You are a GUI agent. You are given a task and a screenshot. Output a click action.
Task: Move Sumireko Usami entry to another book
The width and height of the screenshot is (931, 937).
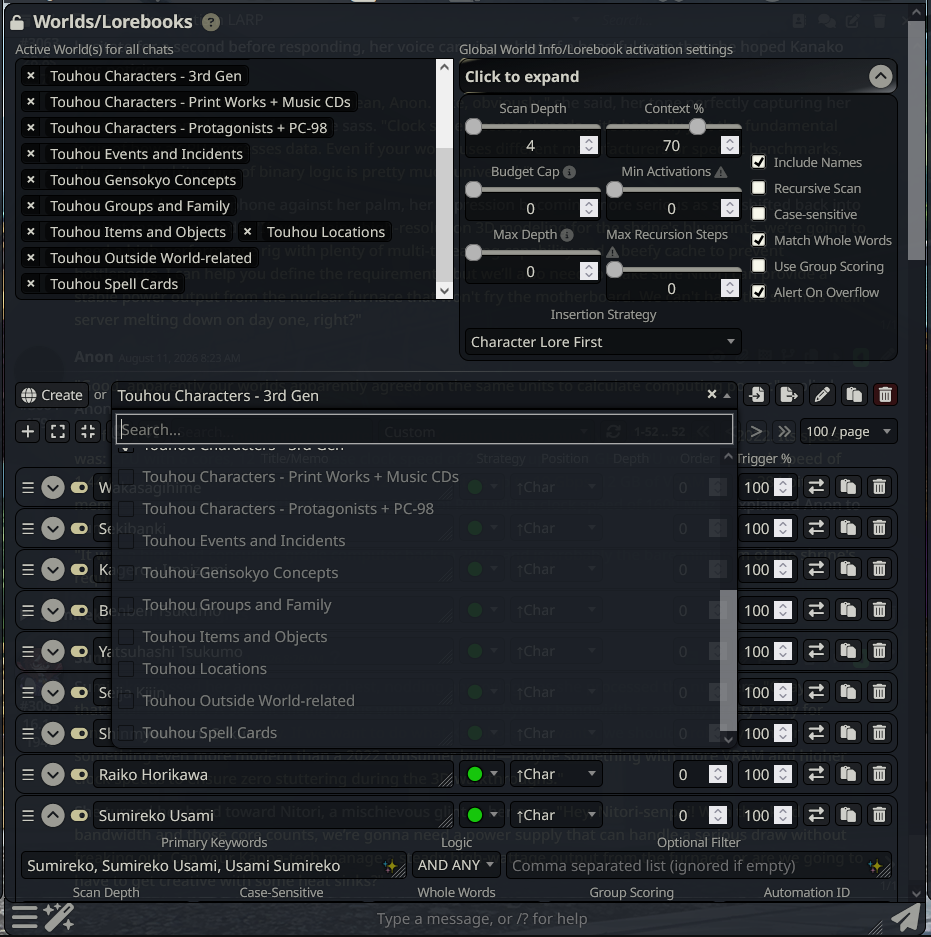point(816,815)
